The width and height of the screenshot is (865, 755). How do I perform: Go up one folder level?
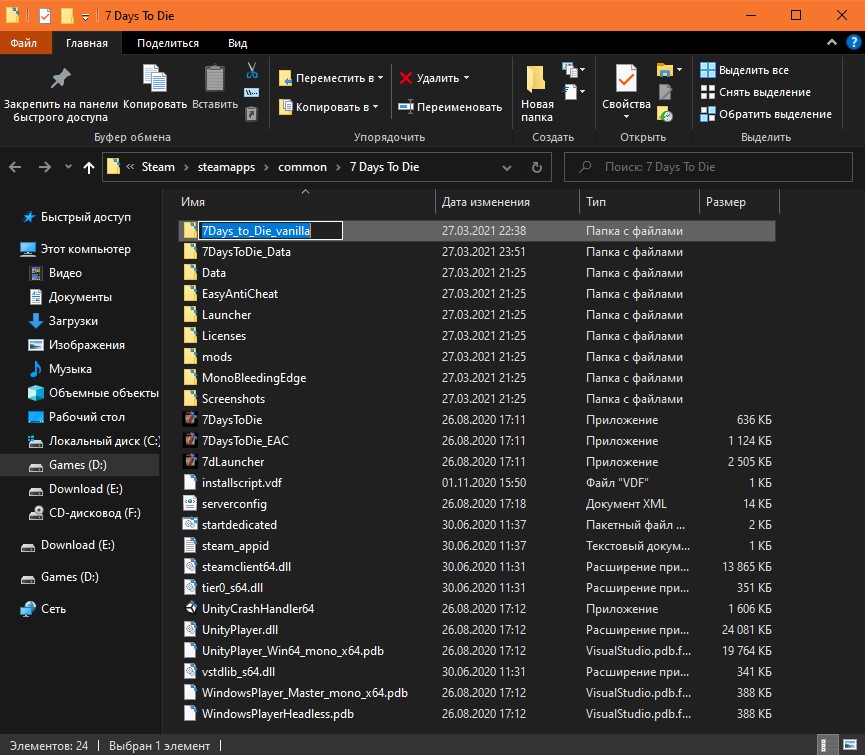[89, 167]
